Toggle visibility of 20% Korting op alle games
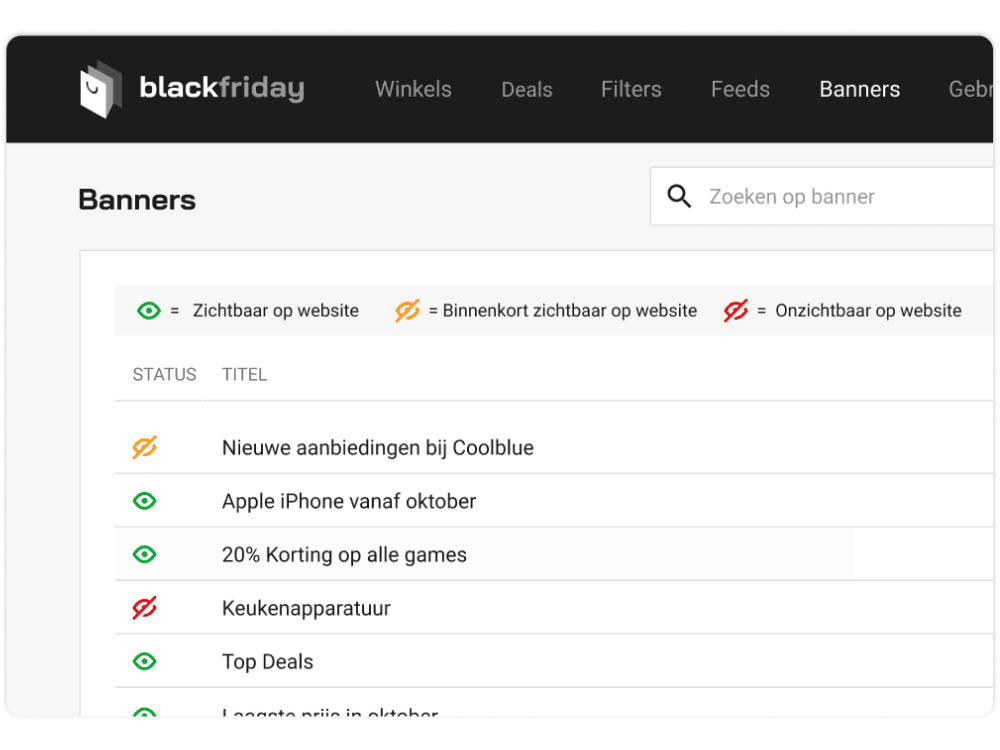Image resolution: width=1000 pixels, height=750 pixels. pos(145,554)
